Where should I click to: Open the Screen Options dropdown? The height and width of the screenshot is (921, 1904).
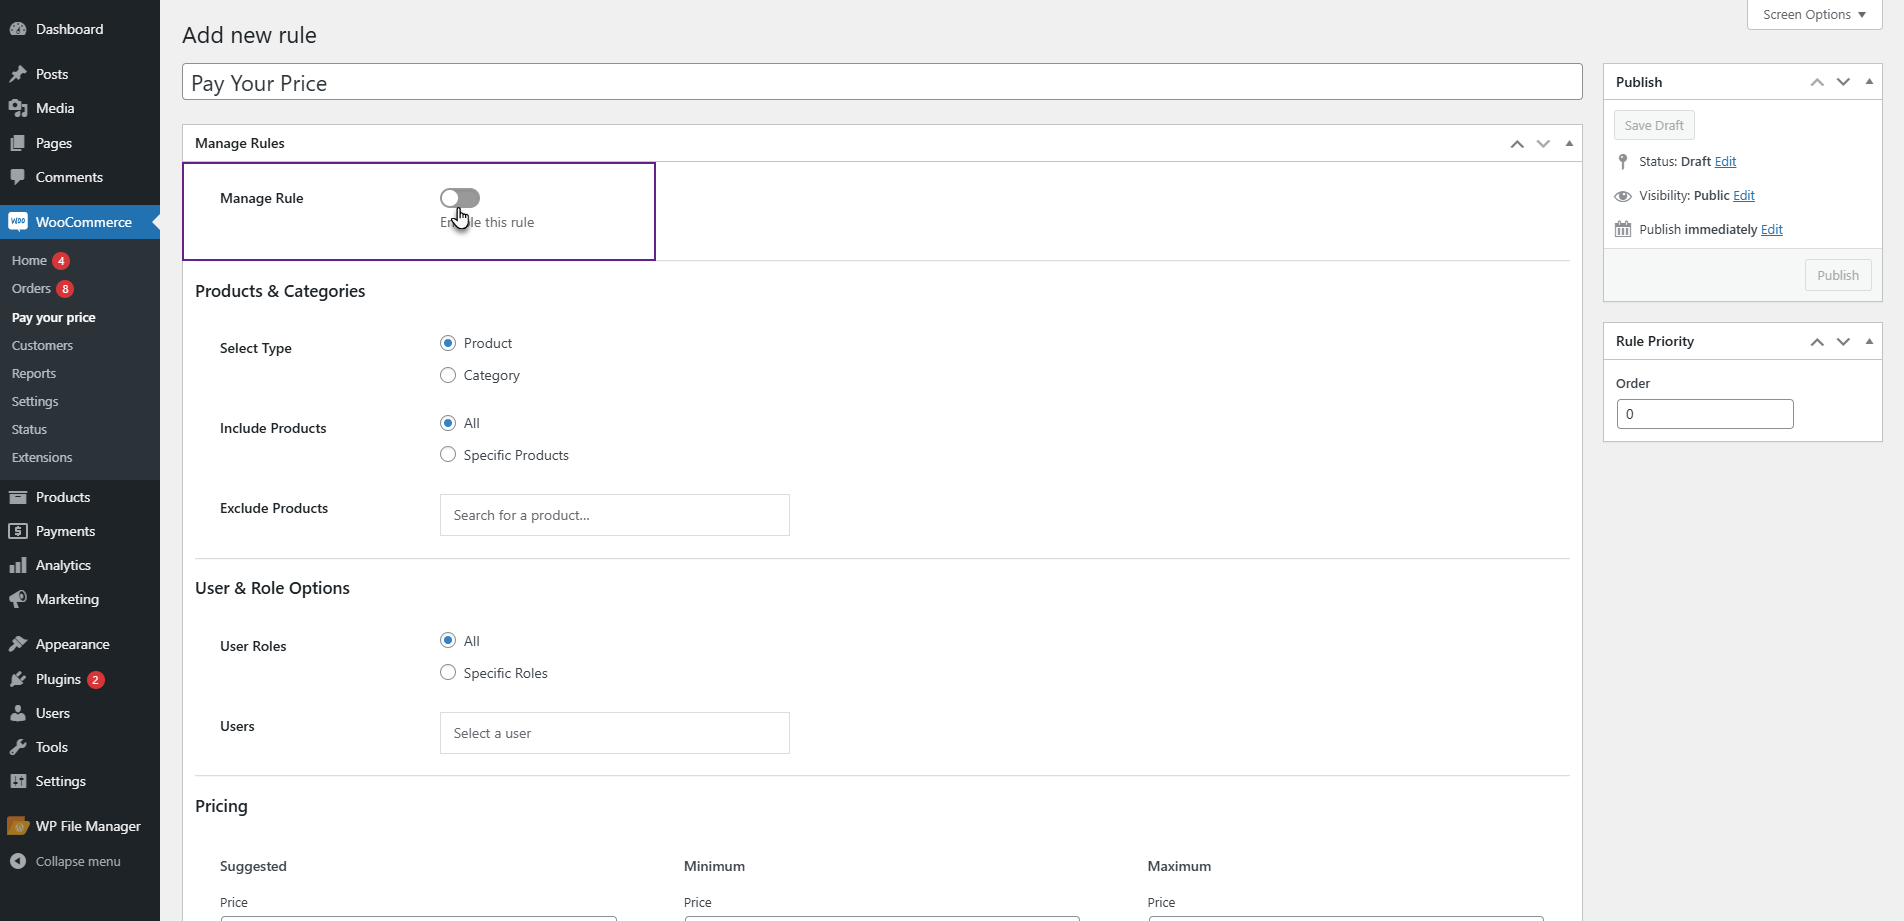pos(1814,14)
